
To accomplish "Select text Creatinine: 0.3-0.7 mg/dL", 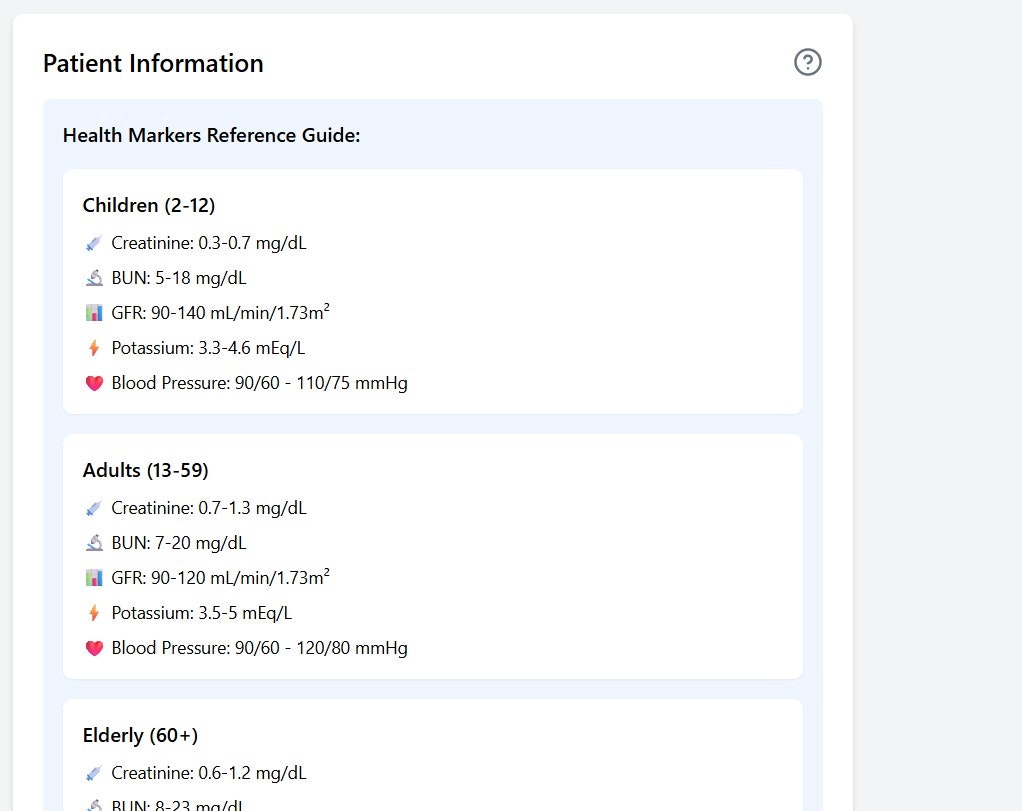I will [x=209, y=243].
